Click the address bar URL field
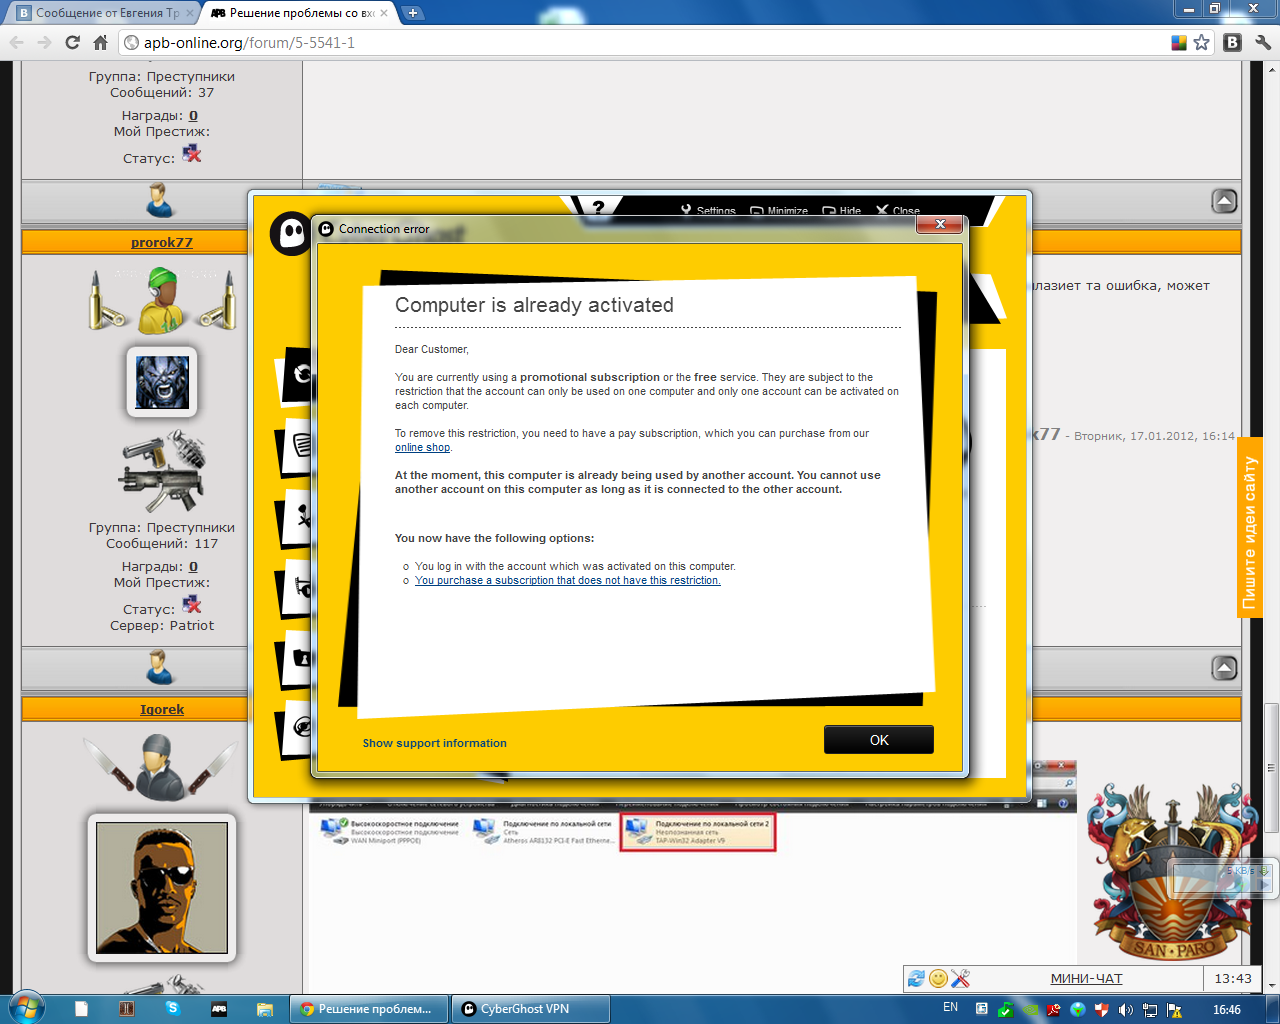Image resolution: width=1280 pixels, height=1024 pixels. (640, 42)
